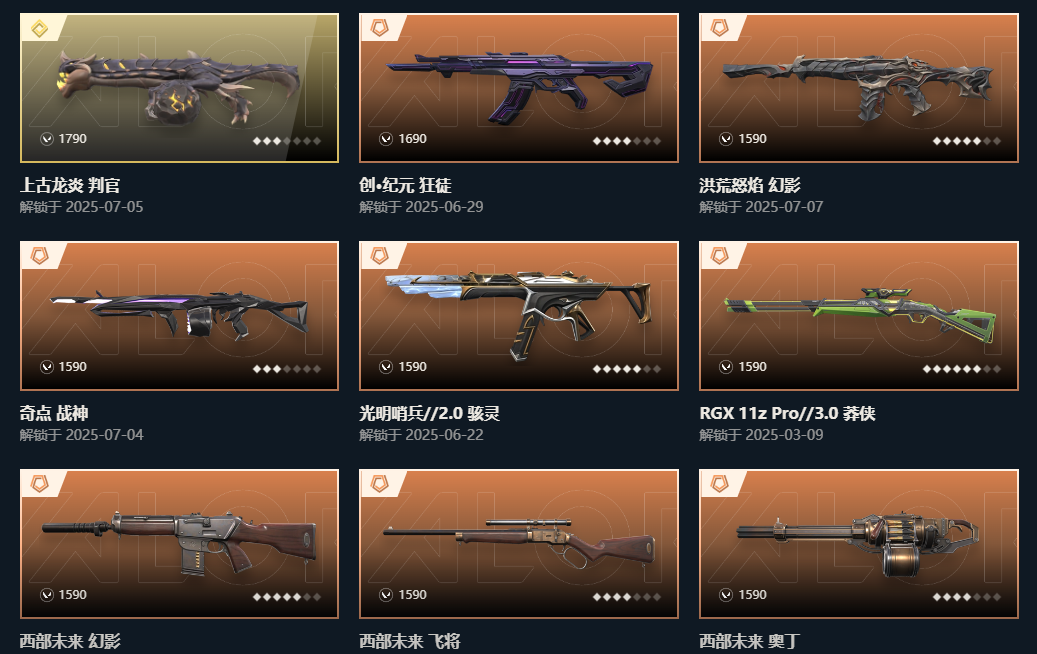This screenshot has height=654, width=1037.
Task: Click the tier badge icon on 奇点 战神 card
Action: [x=40, y=256]
